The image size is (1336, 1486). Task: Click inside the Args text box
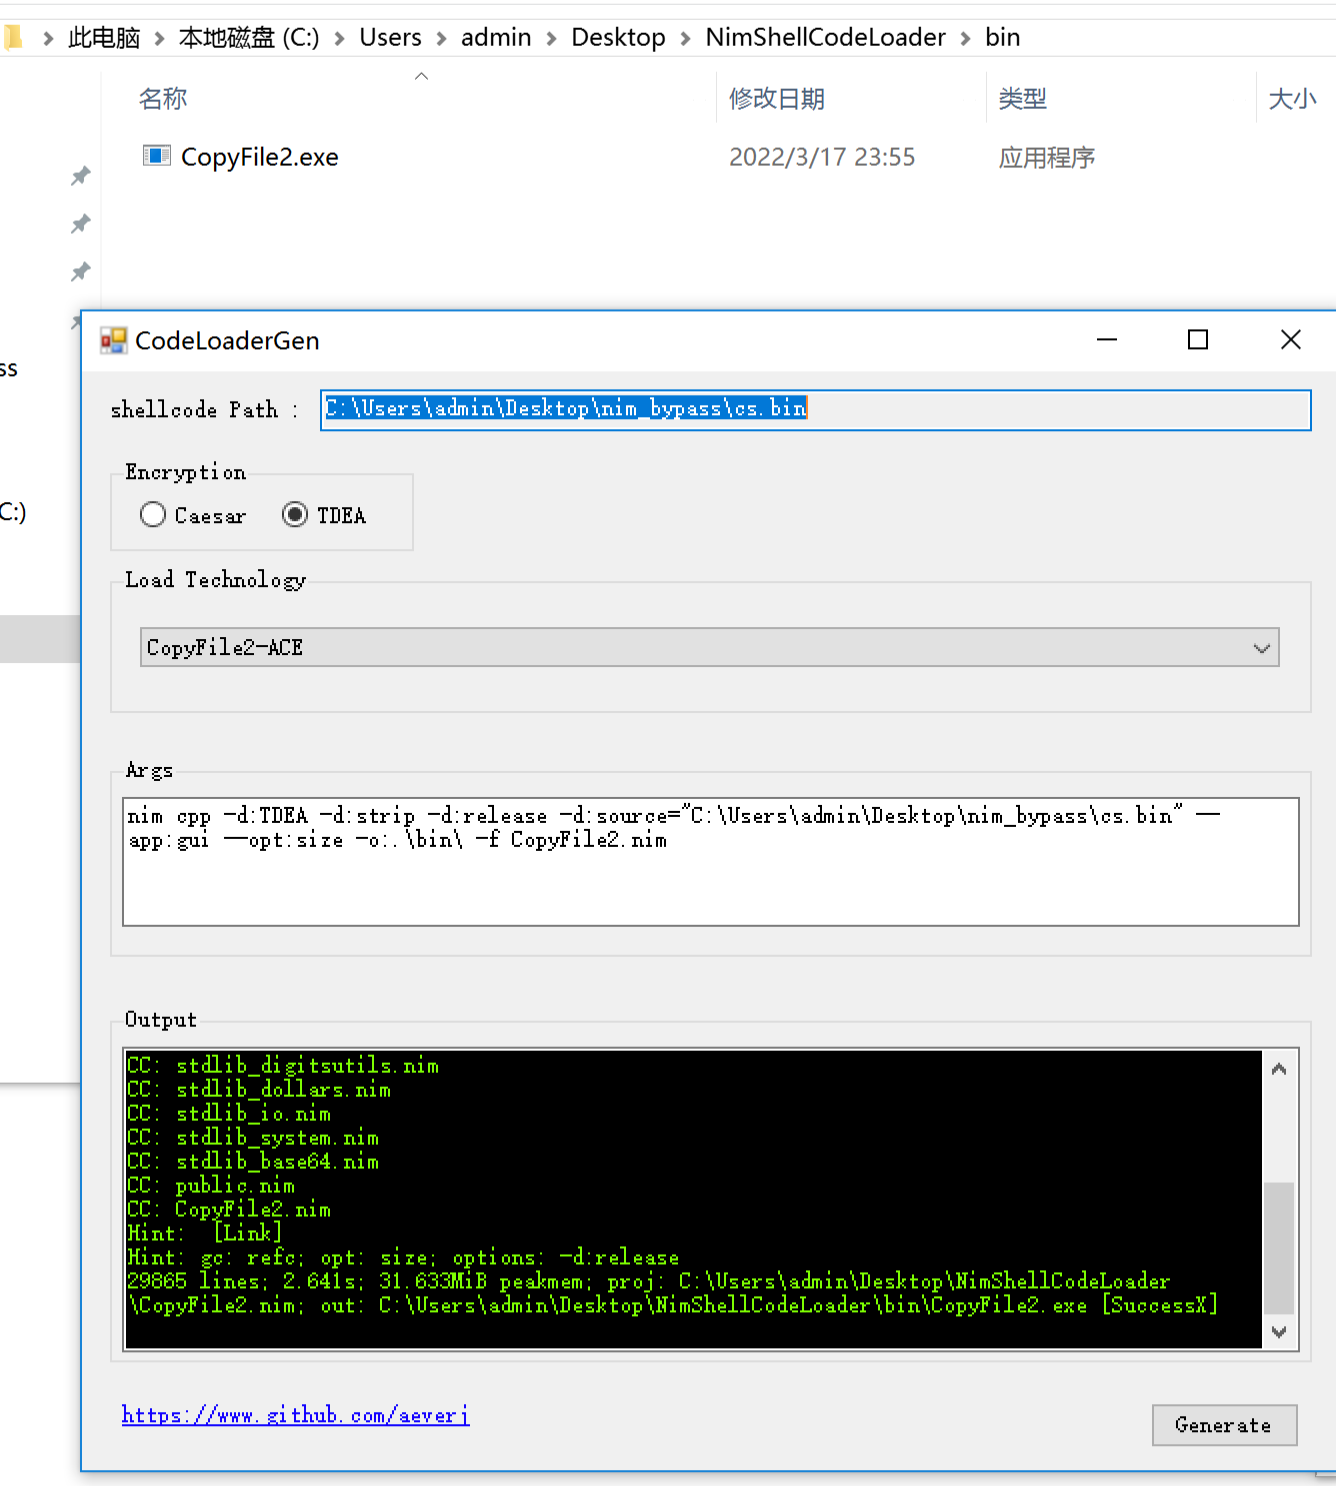point(710,861)
